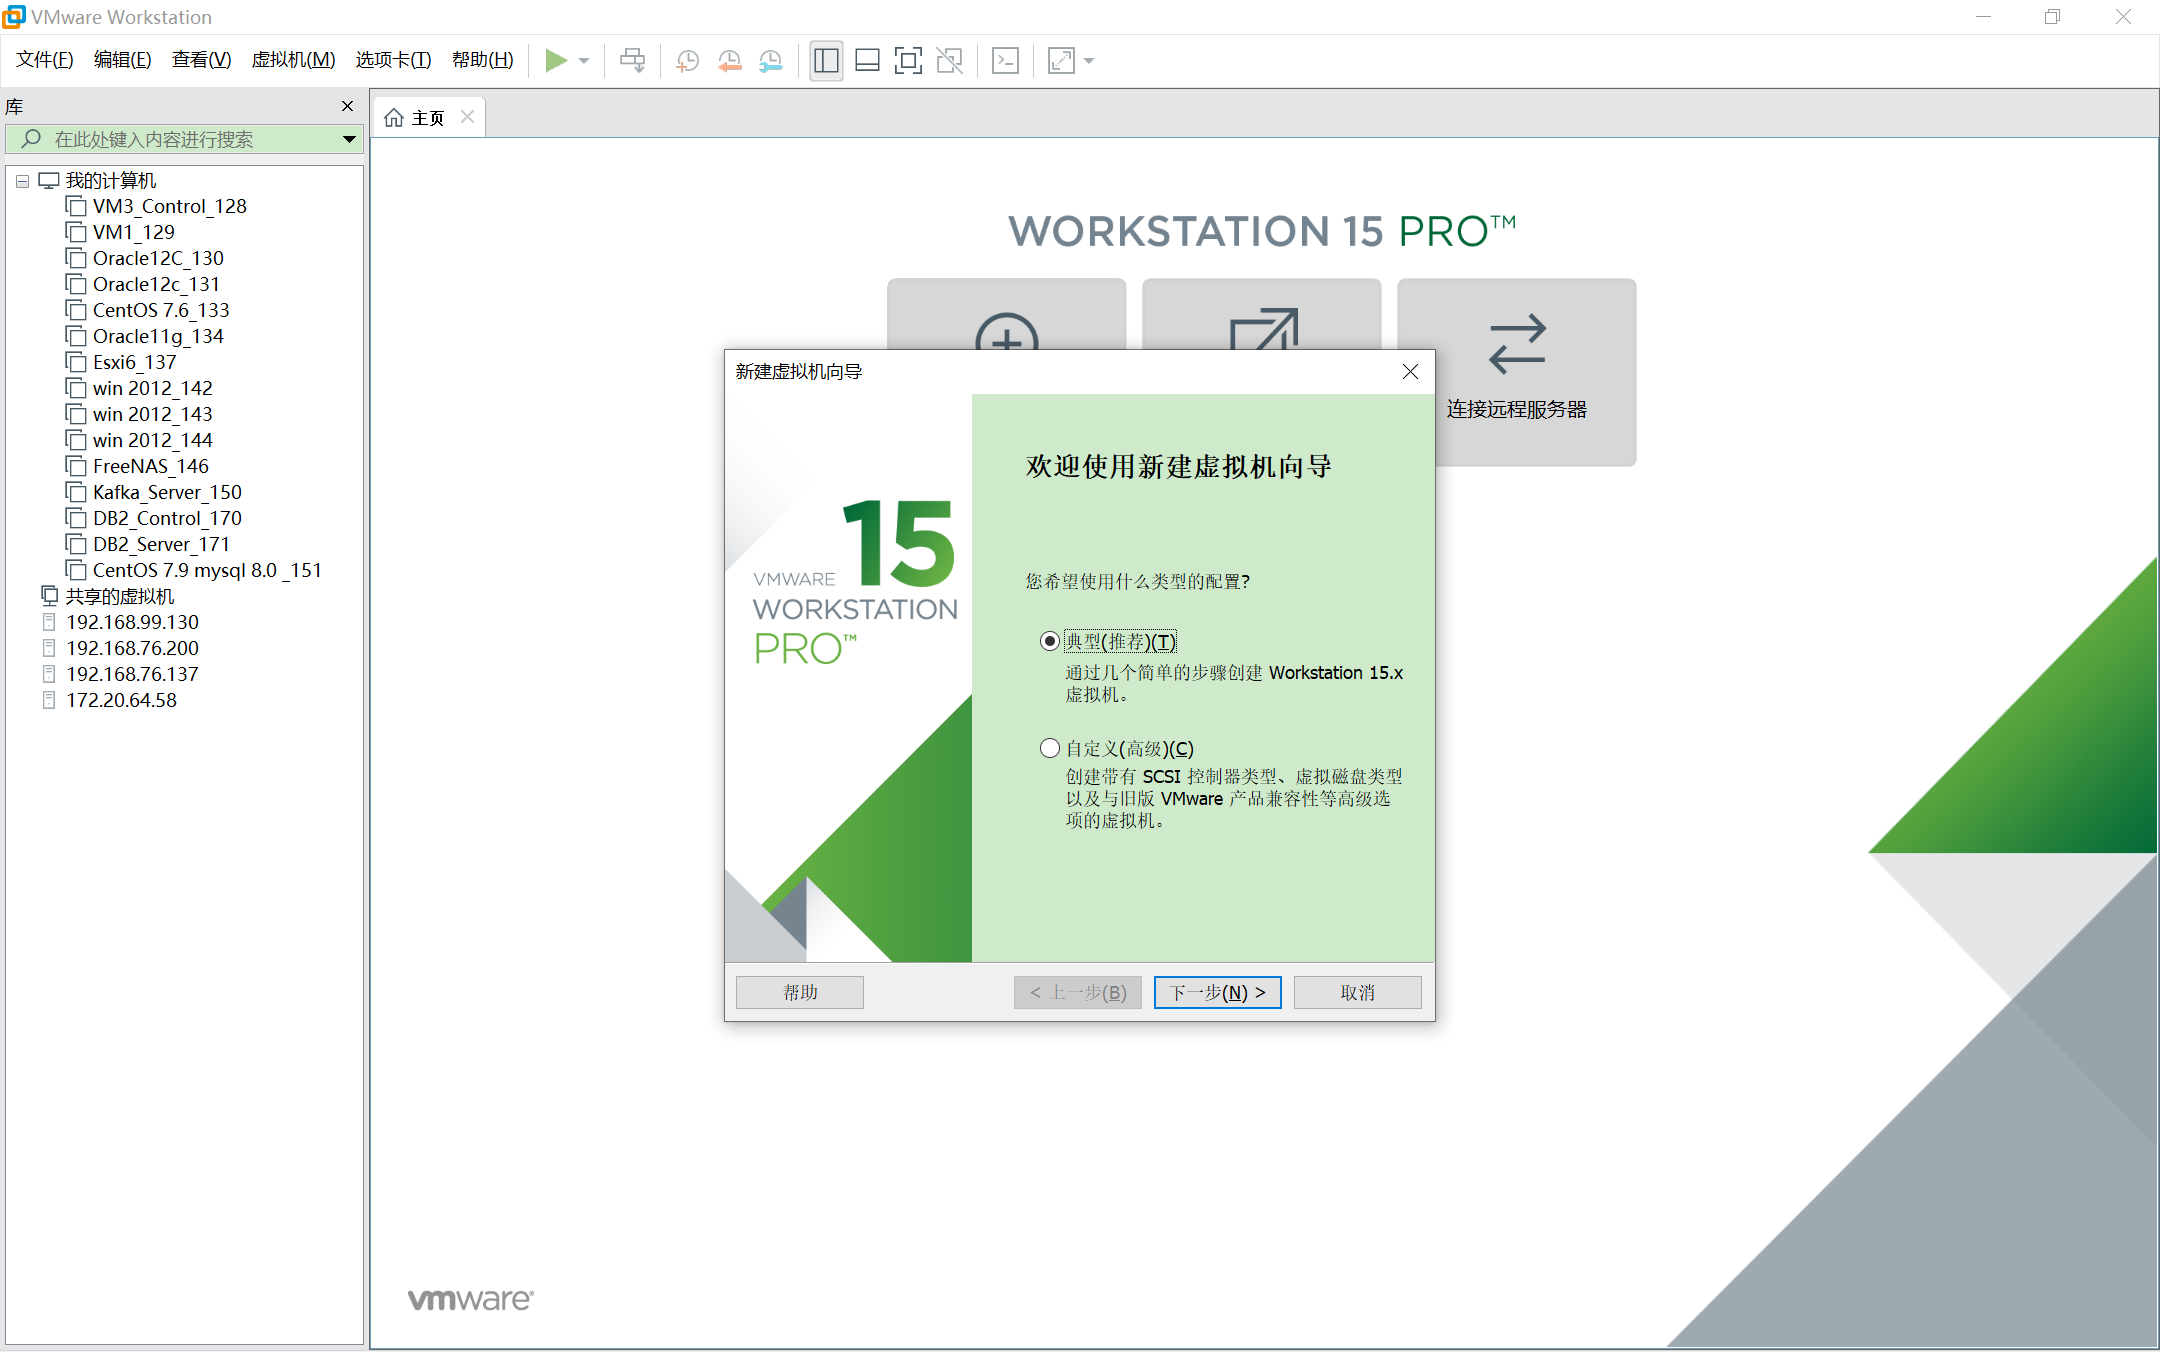
Task: Open the power options dropdown arrow
Action: pyautogui.click(x=583, y=60)
